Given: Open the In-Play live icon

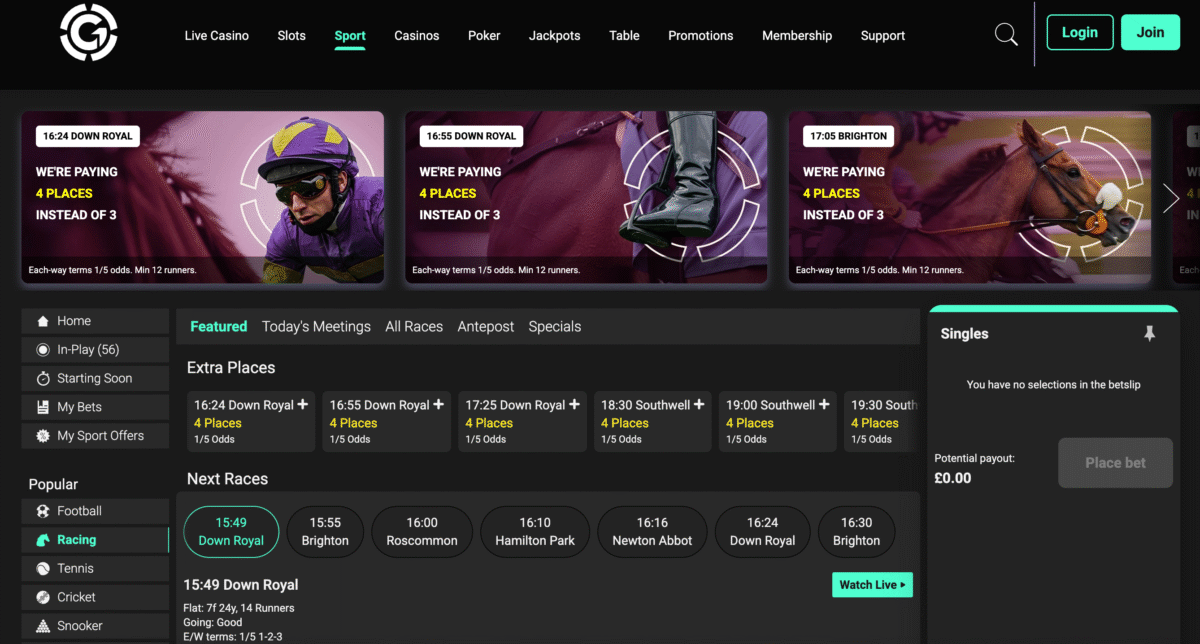Looking at the screenshot, I should [x=43, y=350].
